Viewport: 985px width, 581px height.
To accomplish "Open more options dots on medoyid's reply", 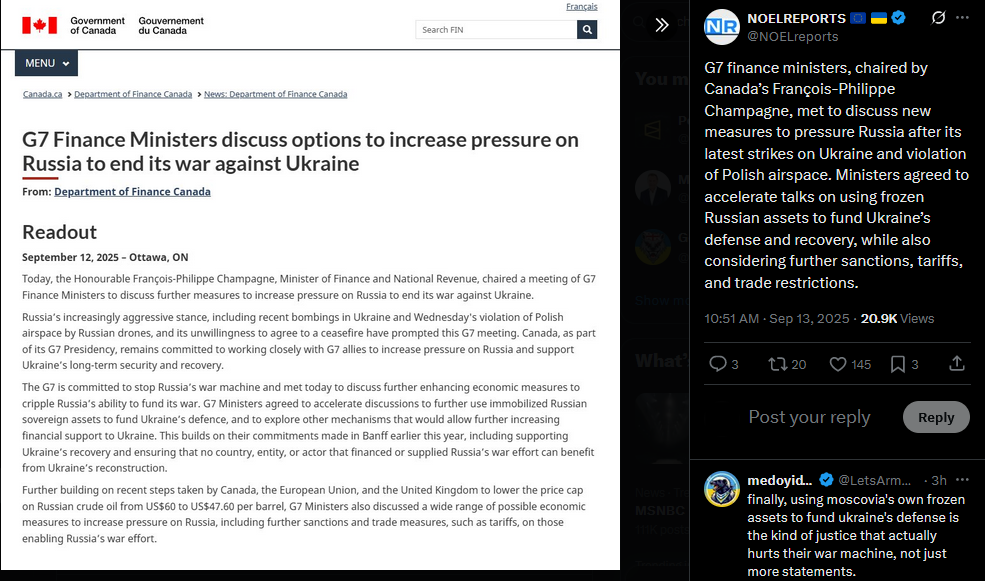I will pyautogui.click(x=962, y=480).
